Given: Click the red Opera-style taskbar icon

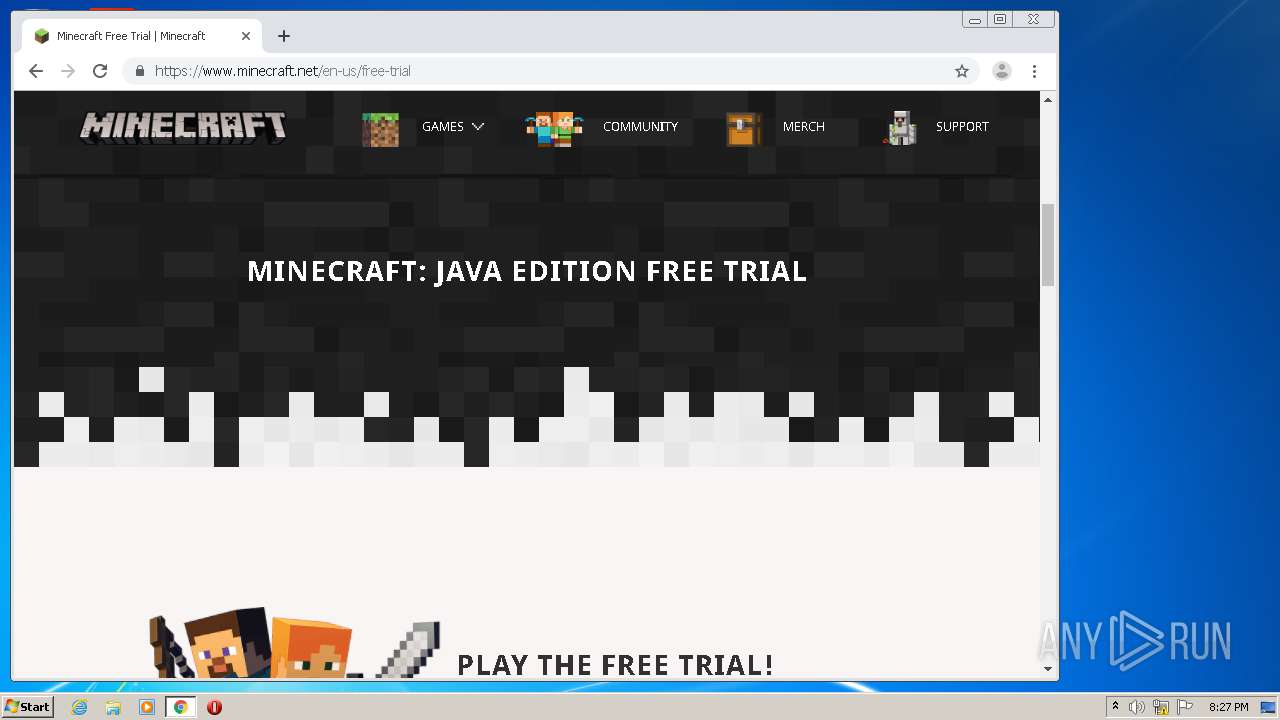Looking at the screenshot, I should pyautogui.click(x=214, y=707).
